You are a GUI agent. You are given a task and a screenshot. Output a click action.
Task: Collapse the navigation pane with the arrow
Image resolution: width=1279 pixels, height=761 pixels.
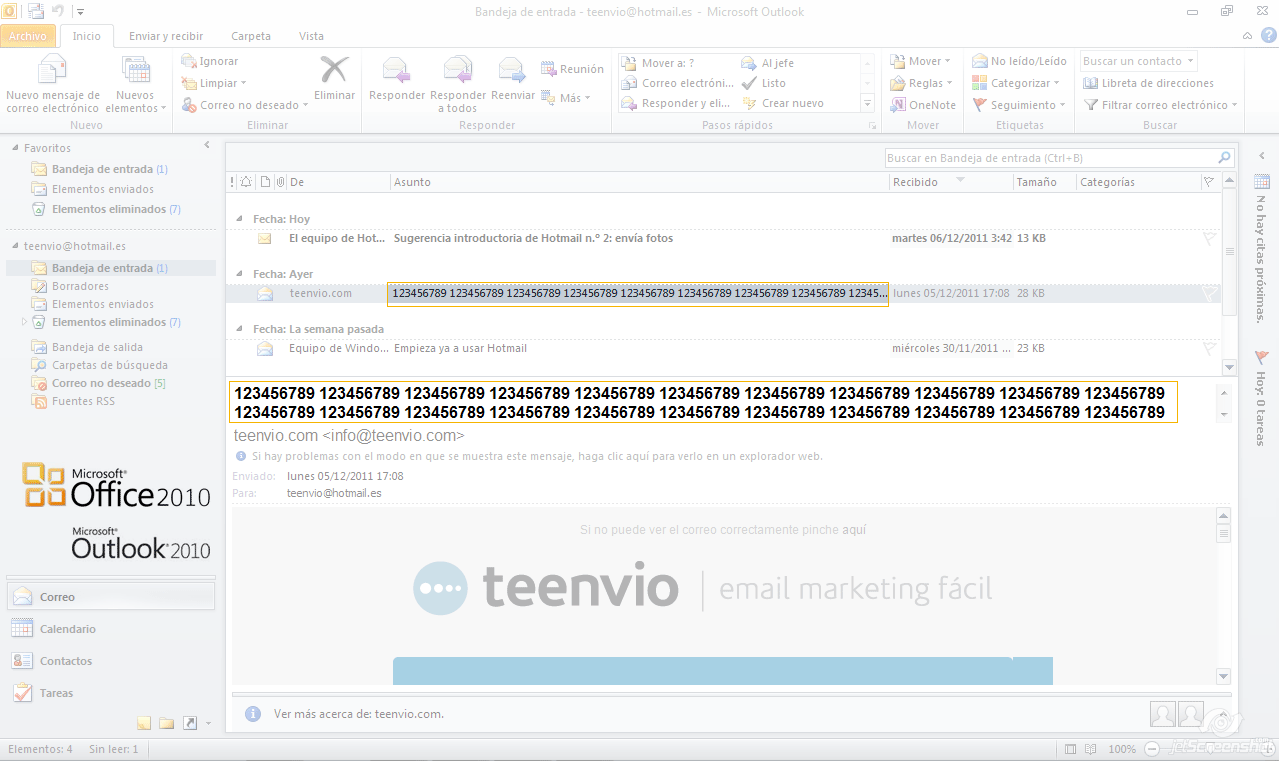(207, 146)
